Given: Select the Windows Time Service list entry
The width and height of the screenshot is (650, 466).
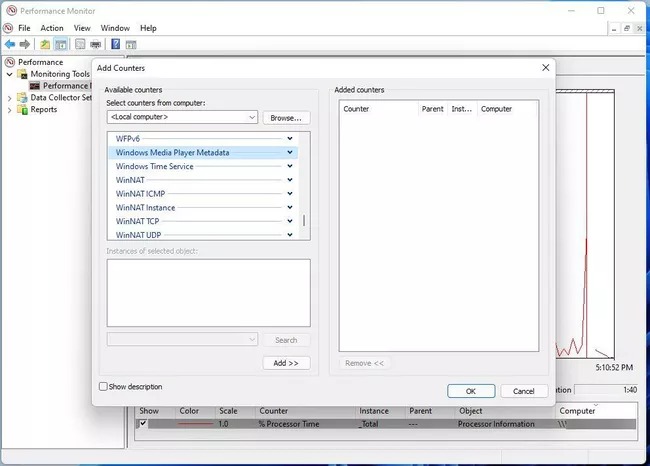Looking at the screenshot, I should [155, 166].
